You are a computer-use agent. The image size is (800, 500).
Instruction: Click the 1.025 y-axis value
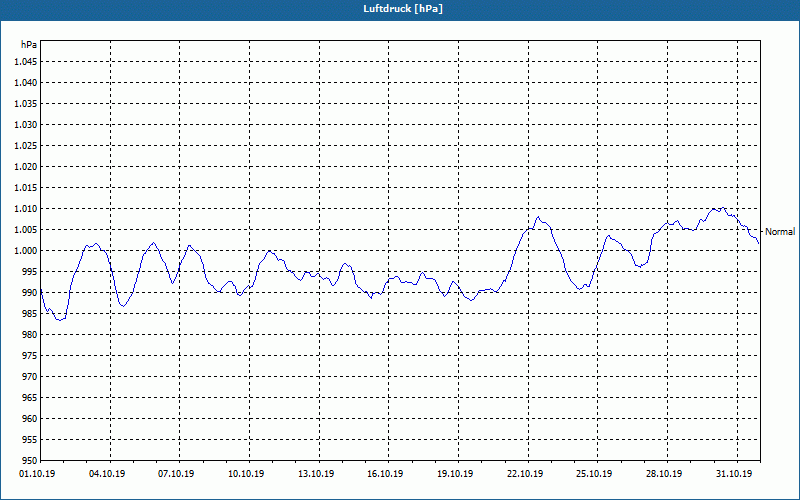click(x=27, y=145)
